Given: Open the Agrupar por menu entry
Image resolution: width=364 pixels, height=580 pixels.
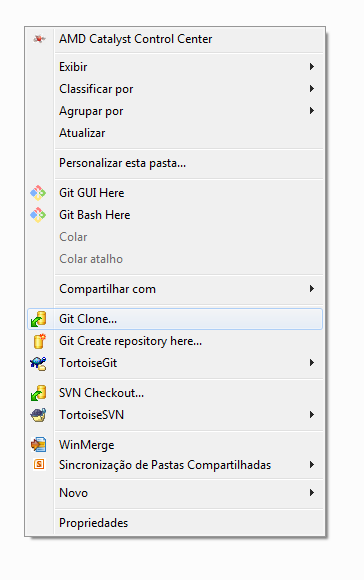Looking at the screenshot, I should 175,111.
